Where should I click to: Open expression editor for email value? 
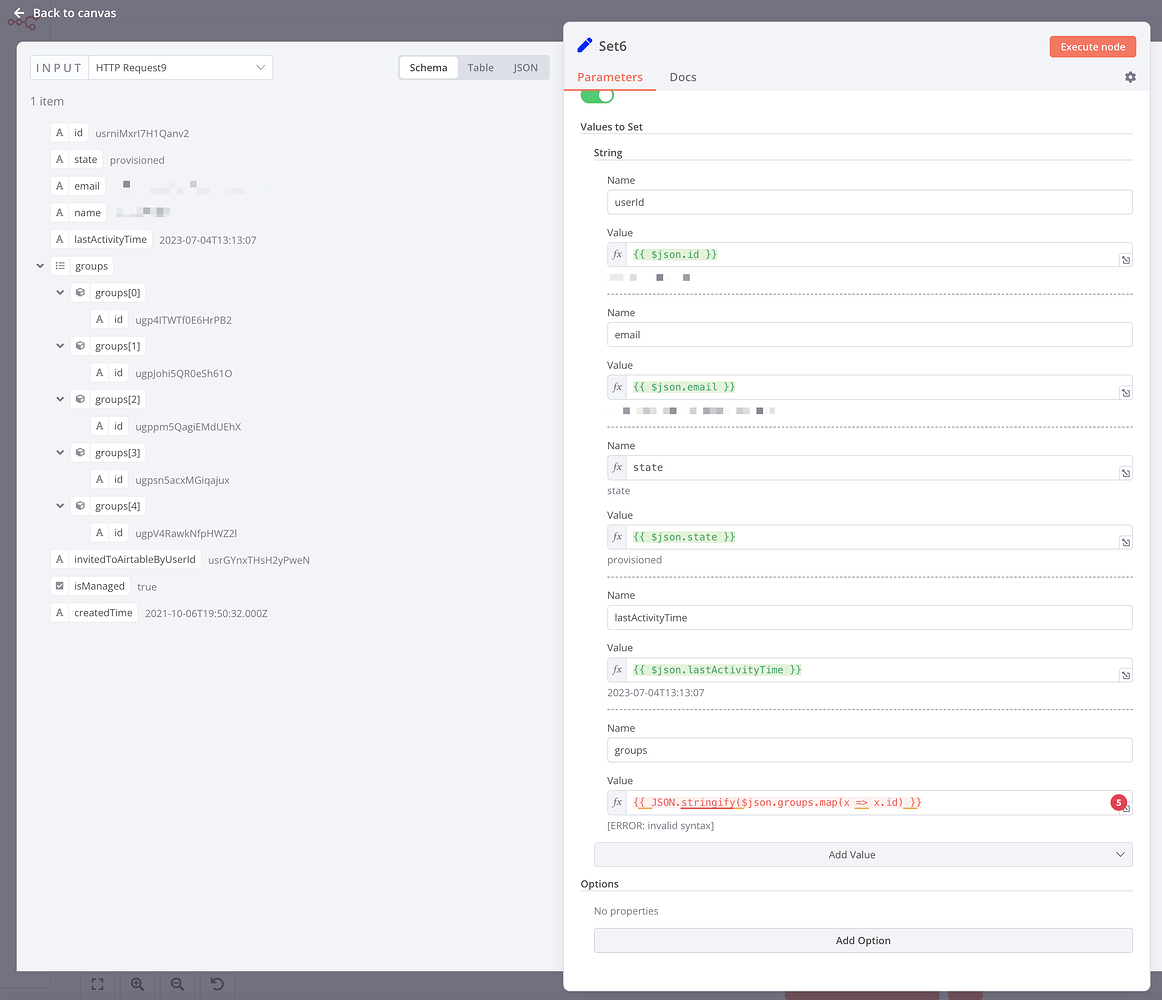[1126, 393]
